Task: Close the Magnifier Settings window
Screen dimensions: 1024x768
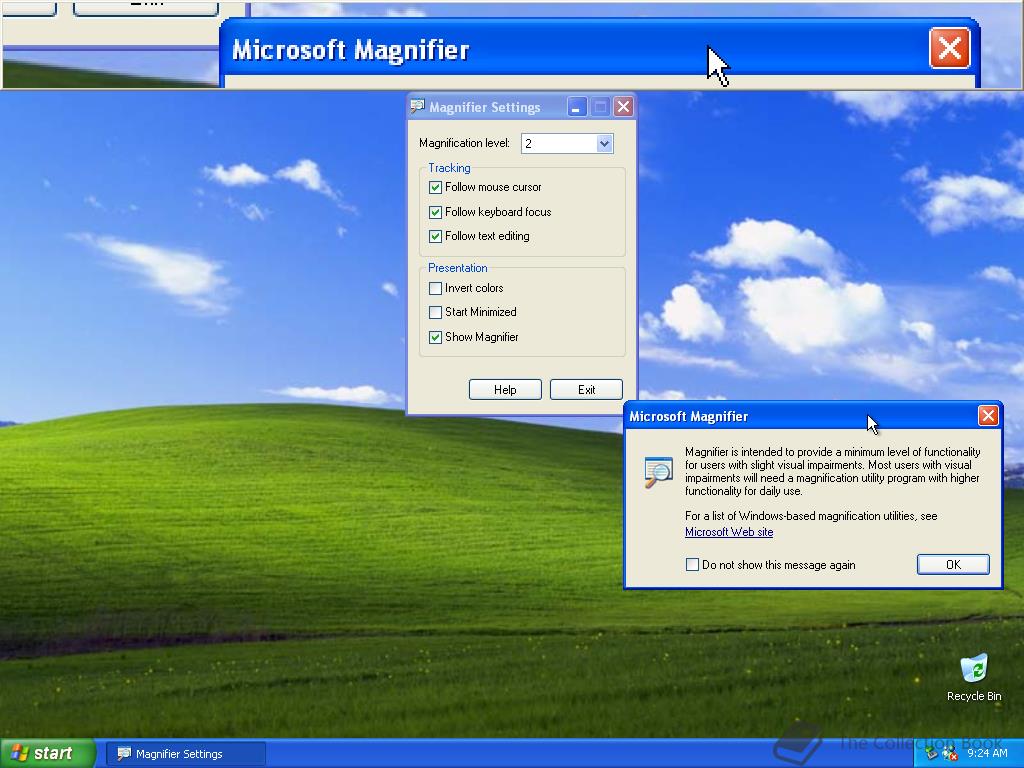Action: point(624,106)
